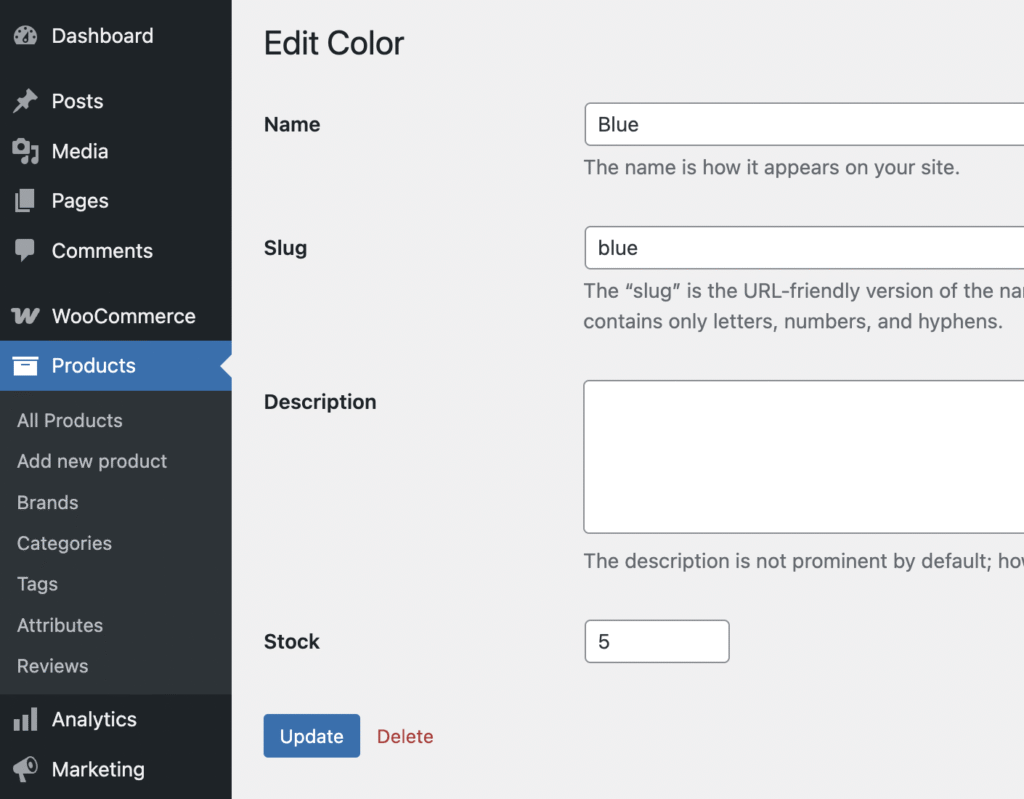
Task: Click the Products archive box icon
Action: tap(25, 366)
